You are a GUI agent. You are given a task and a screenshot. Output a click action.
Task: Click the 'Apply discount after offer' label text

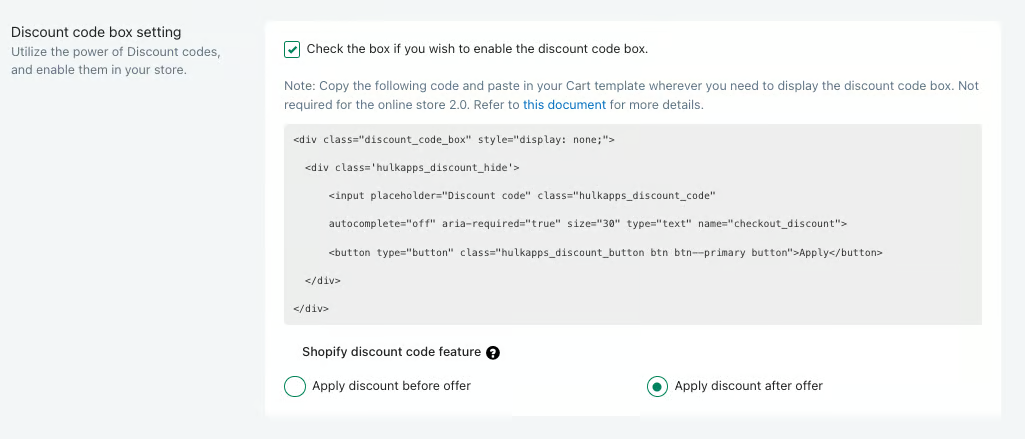[748, 386]
